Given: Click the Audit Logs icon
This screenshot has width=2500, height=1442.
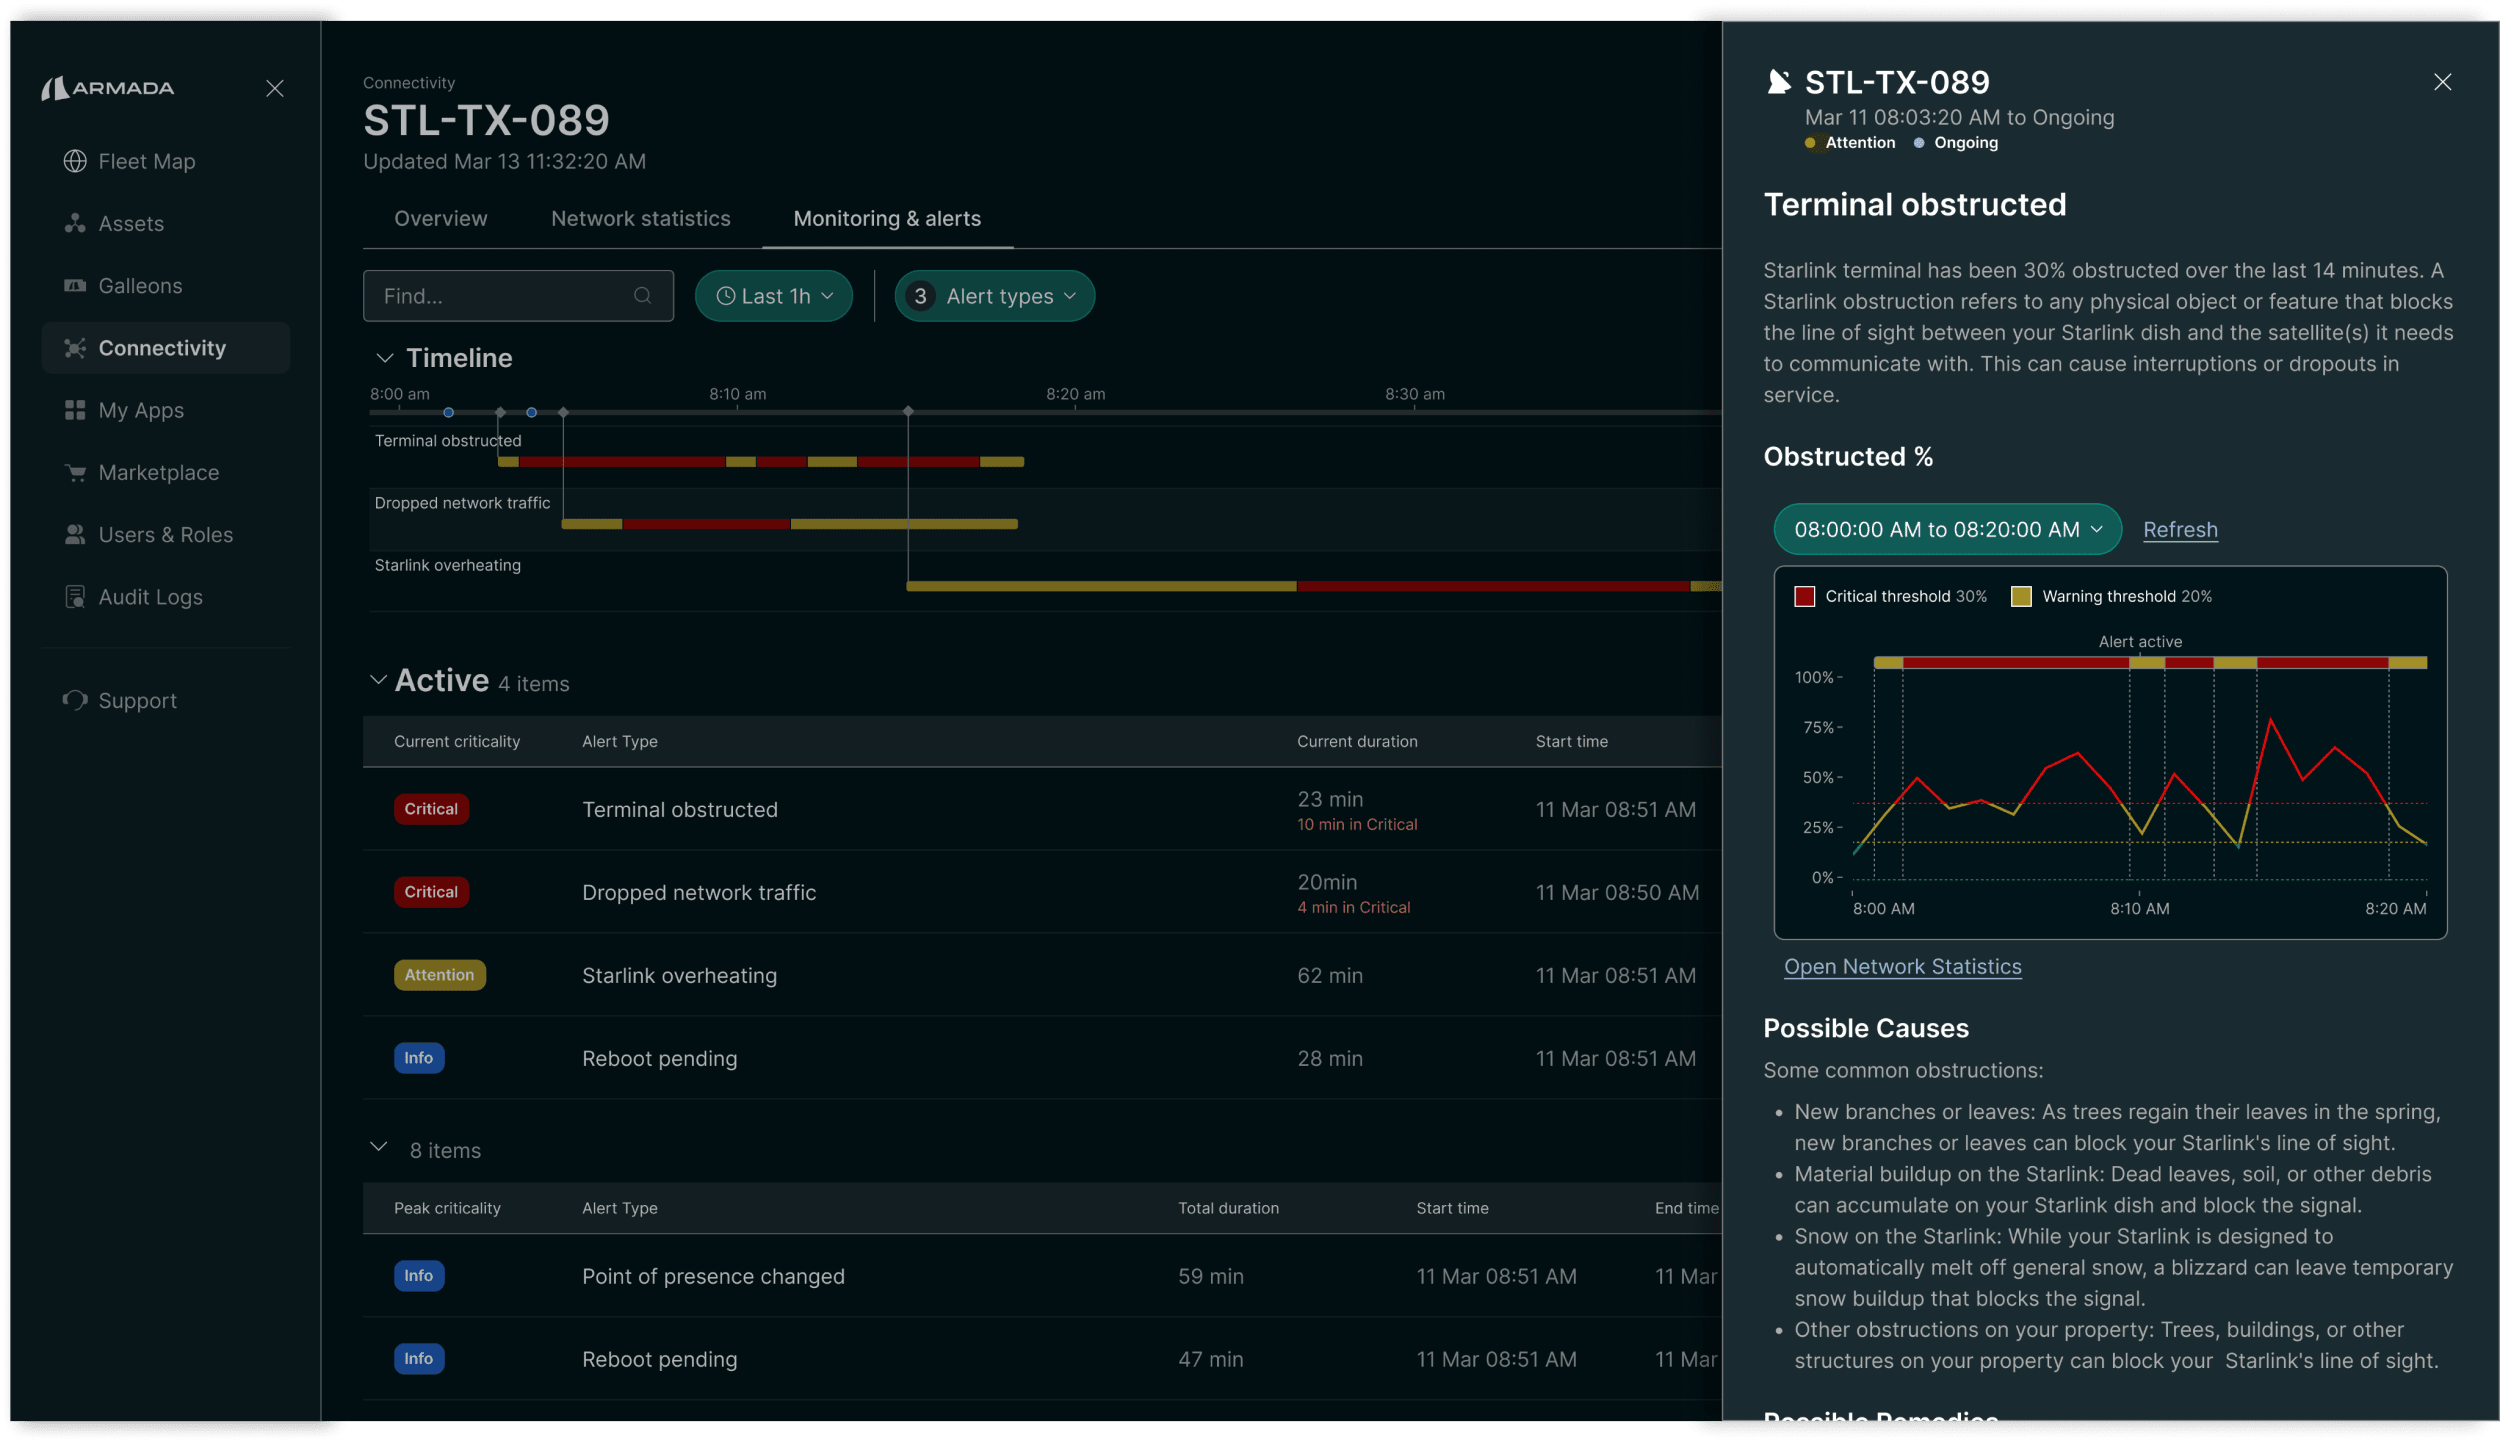Looking at the screenshot, I should tap(75, 597).
